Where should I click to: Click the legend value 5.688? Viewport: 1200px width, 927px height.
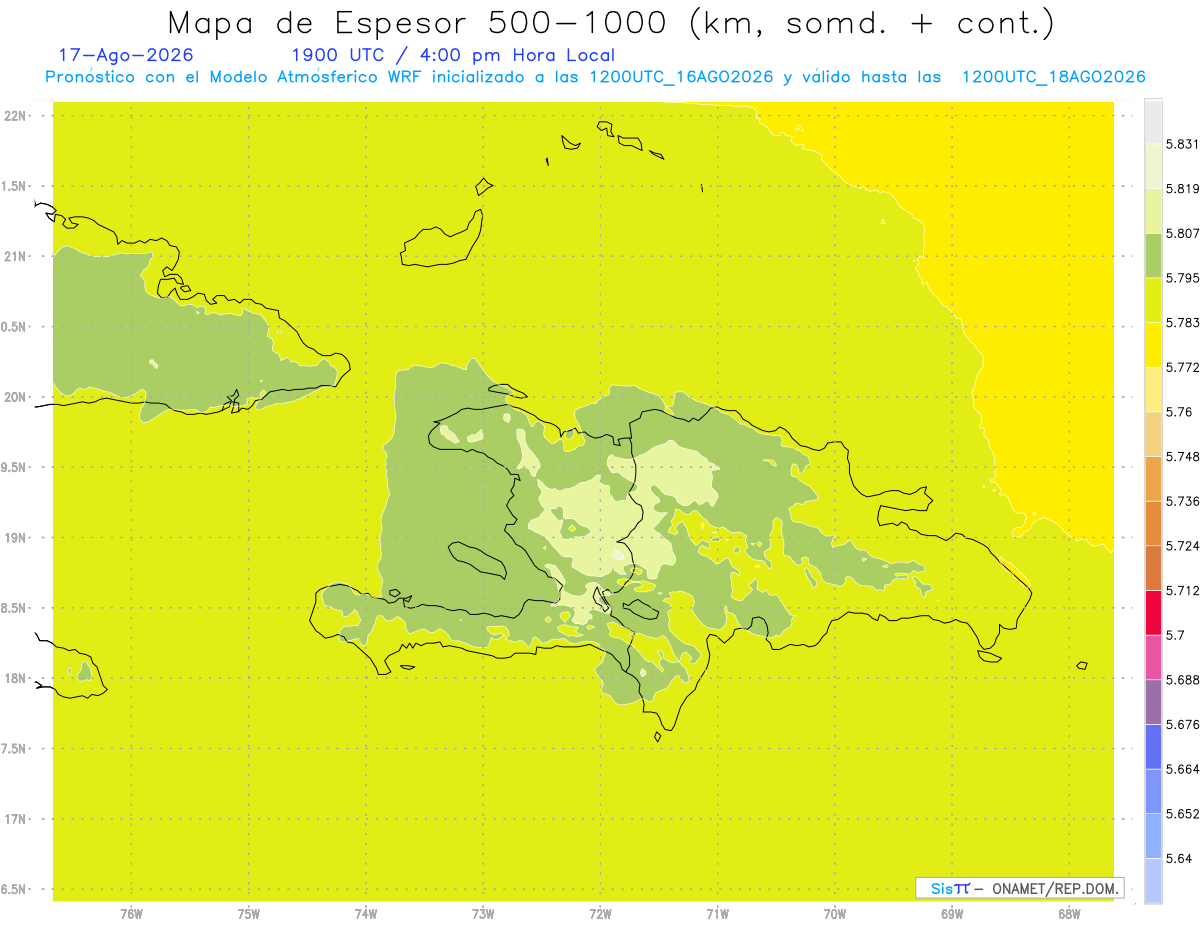click(x=1182, y=680)
